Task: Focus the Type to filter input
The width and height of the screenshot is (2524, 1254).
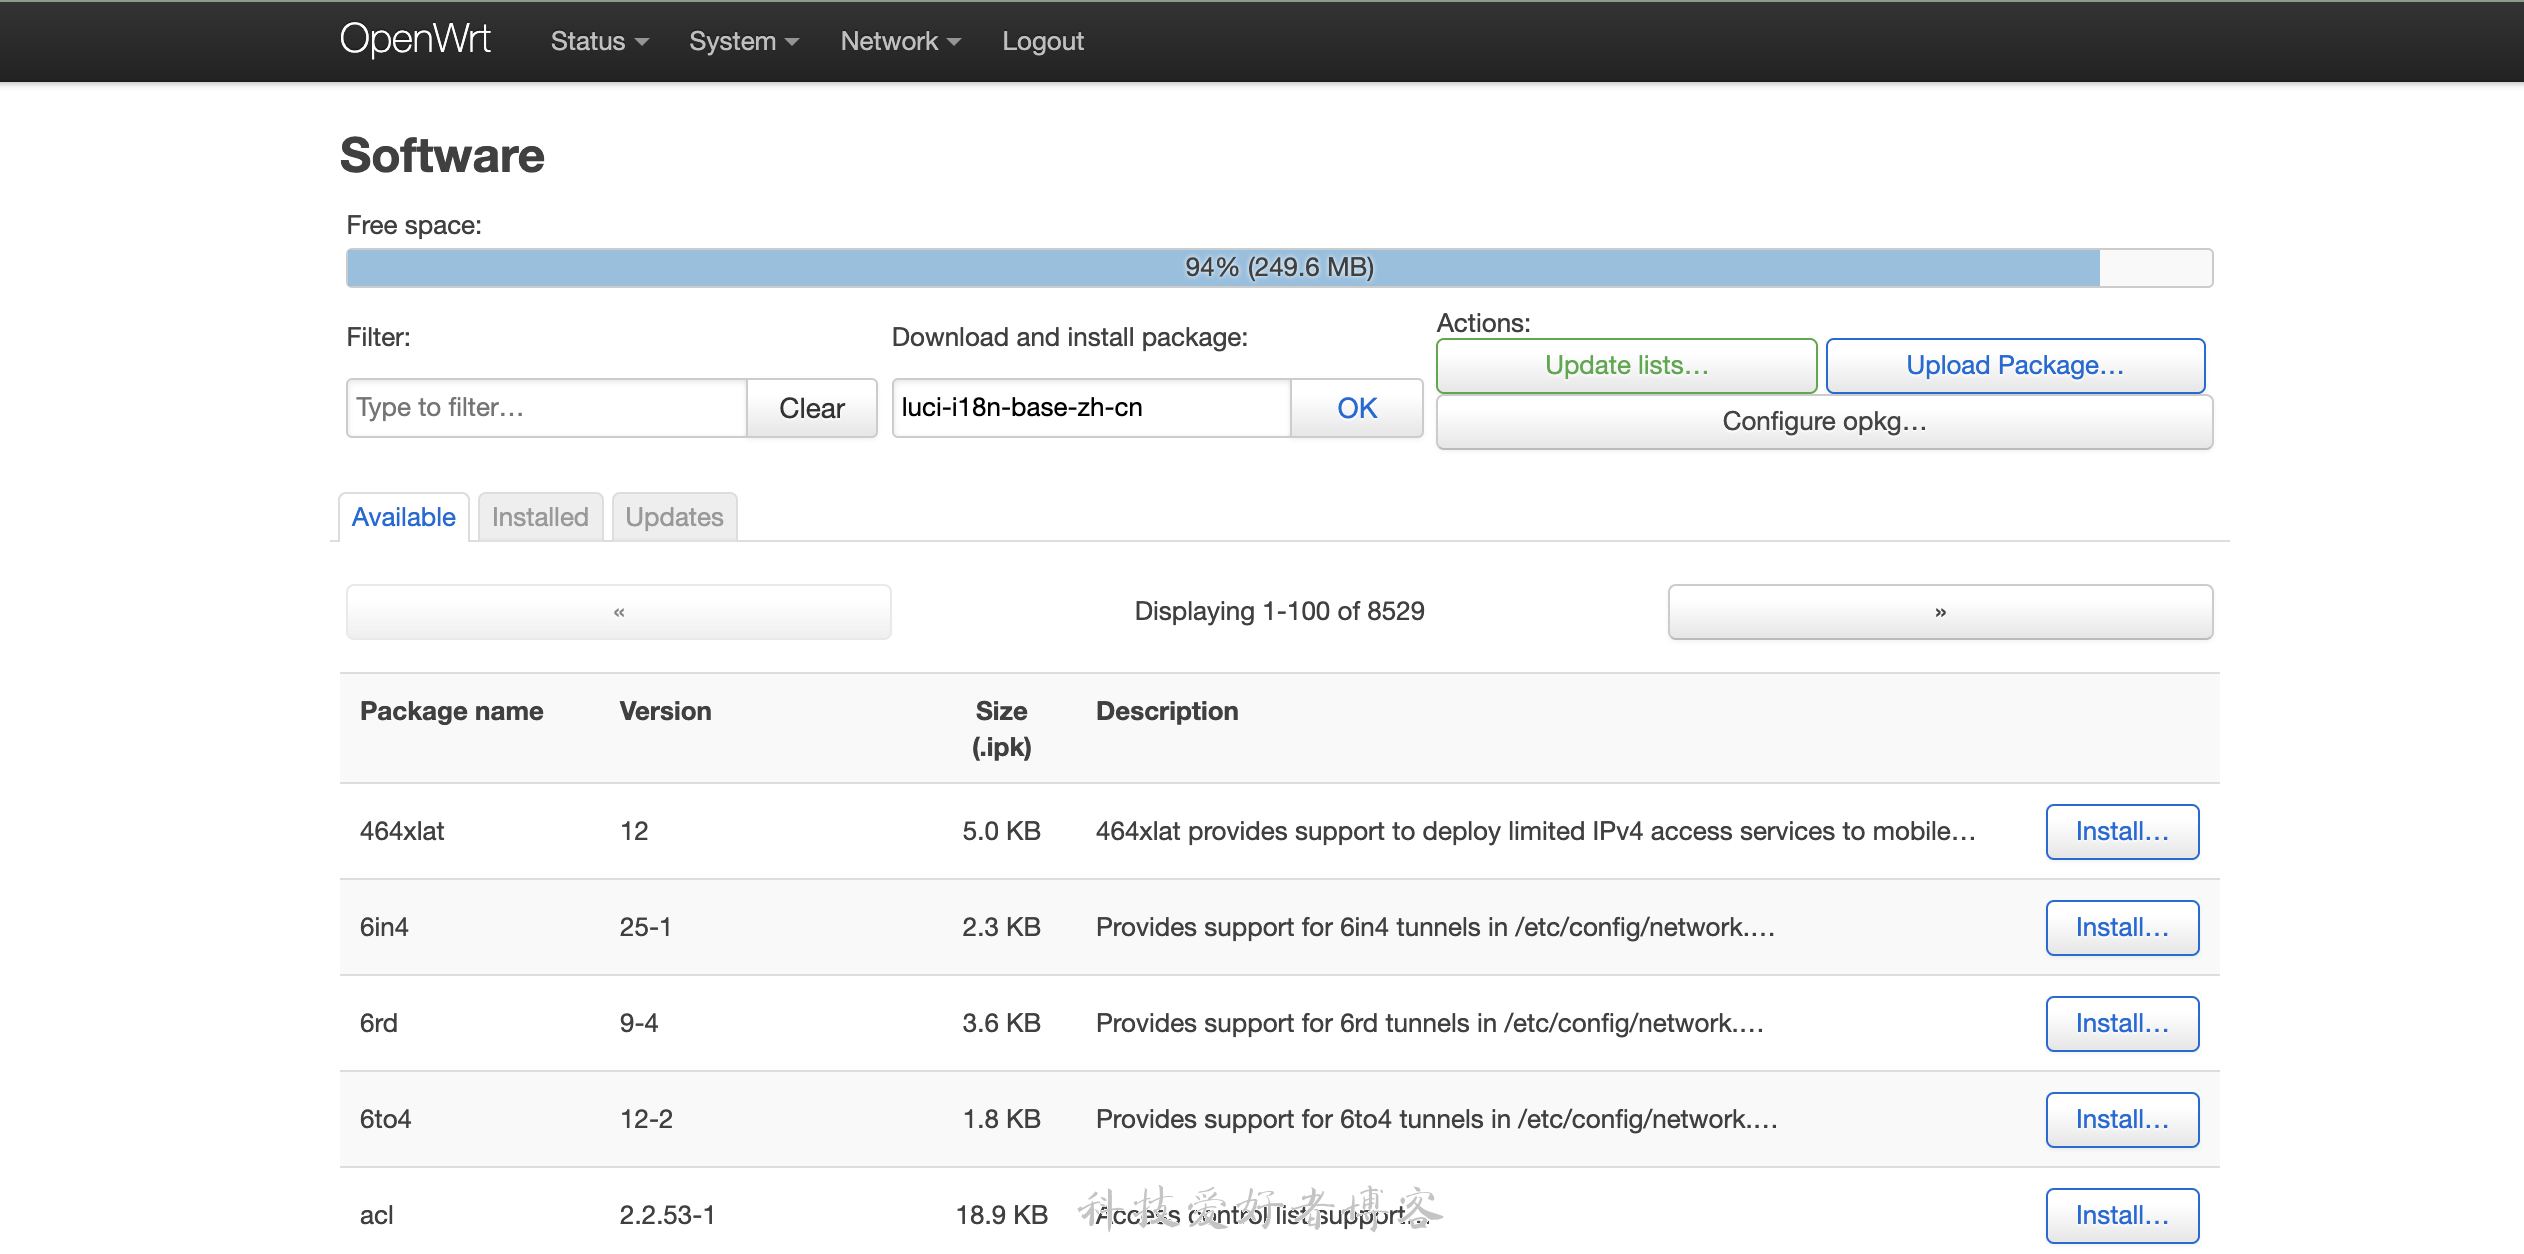Action: tap(546, 408)
